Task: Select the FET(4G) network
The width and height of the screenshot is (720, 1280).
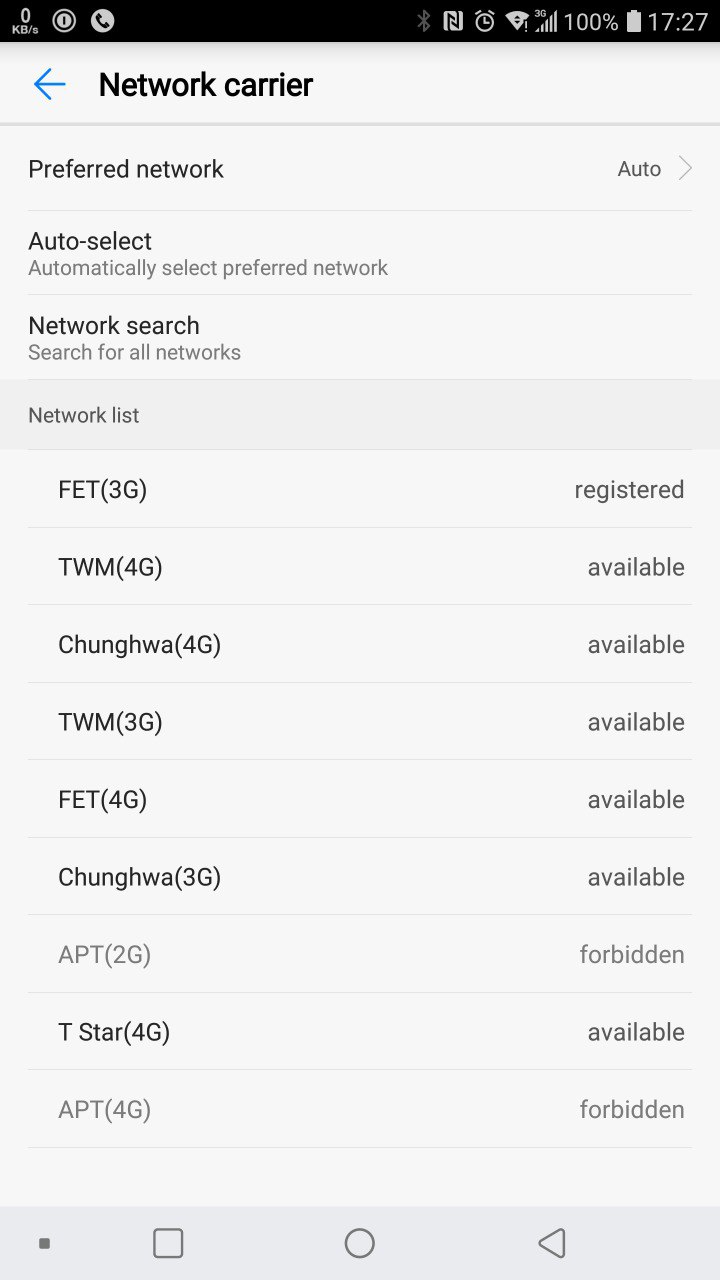Action: 360,800
